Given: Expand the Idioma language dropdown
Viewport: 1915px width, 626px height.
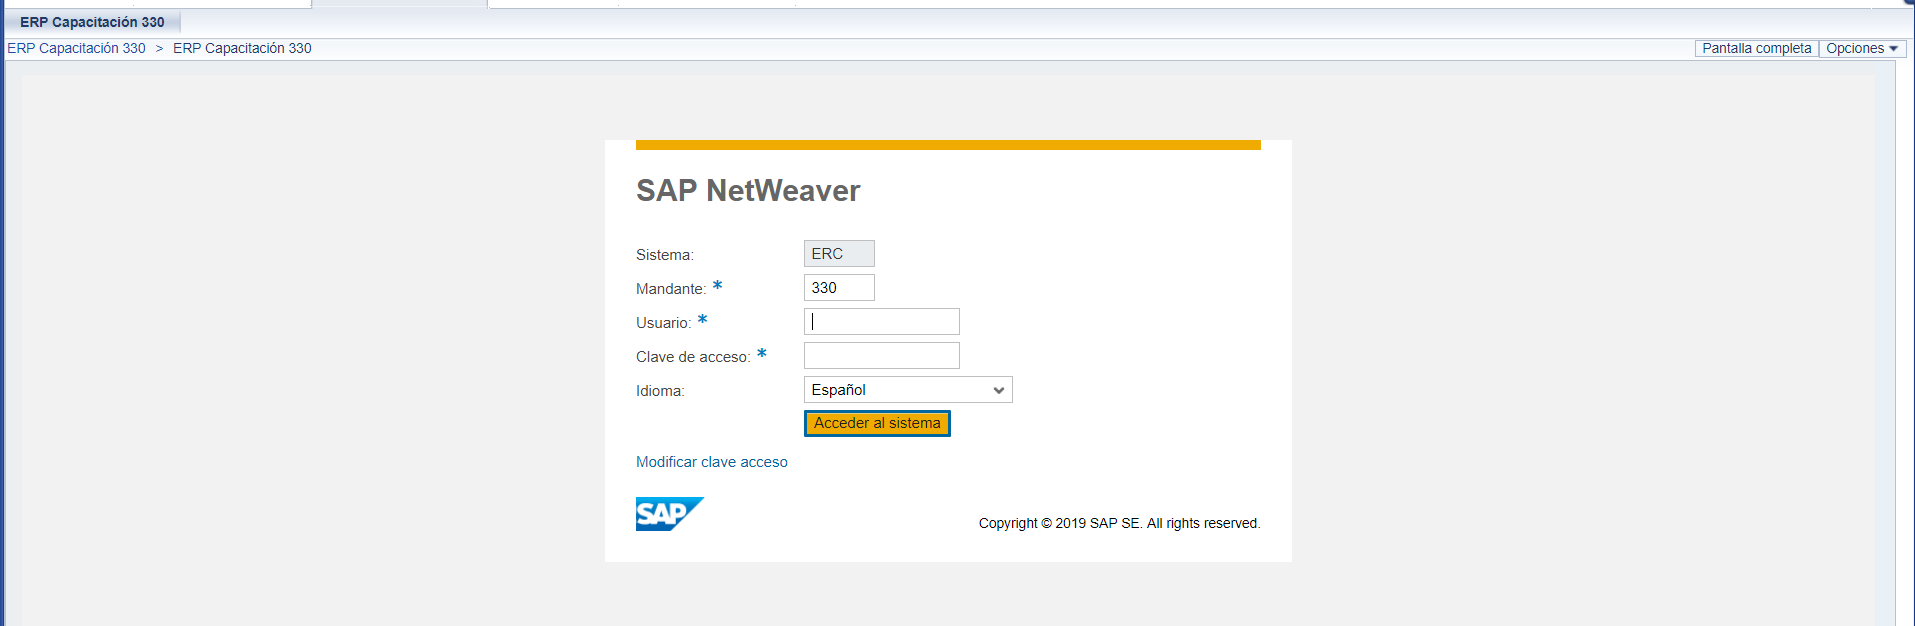Looking at the screenshot, I should [x=908, y=390].
